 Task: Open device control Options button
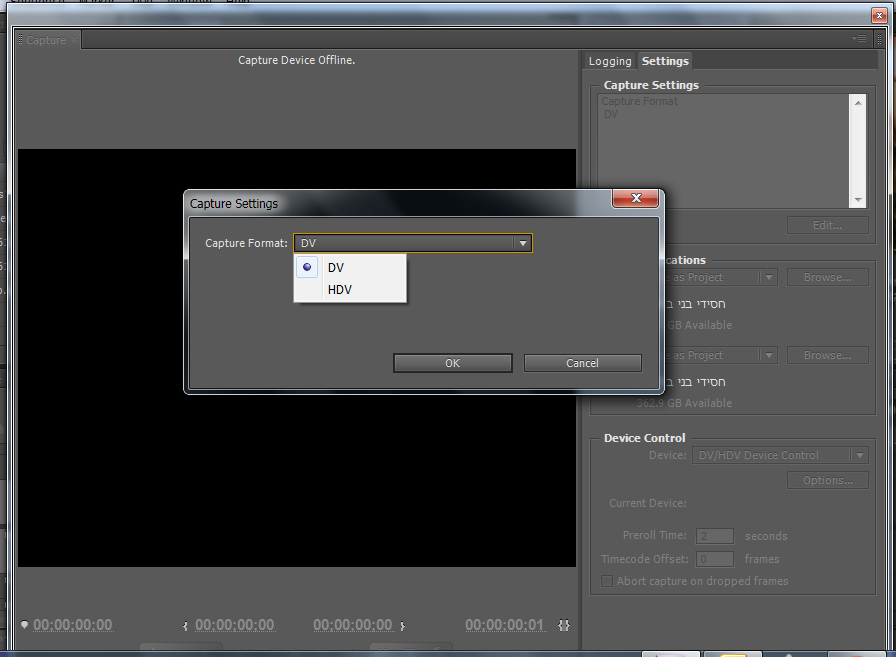[827, 480]
